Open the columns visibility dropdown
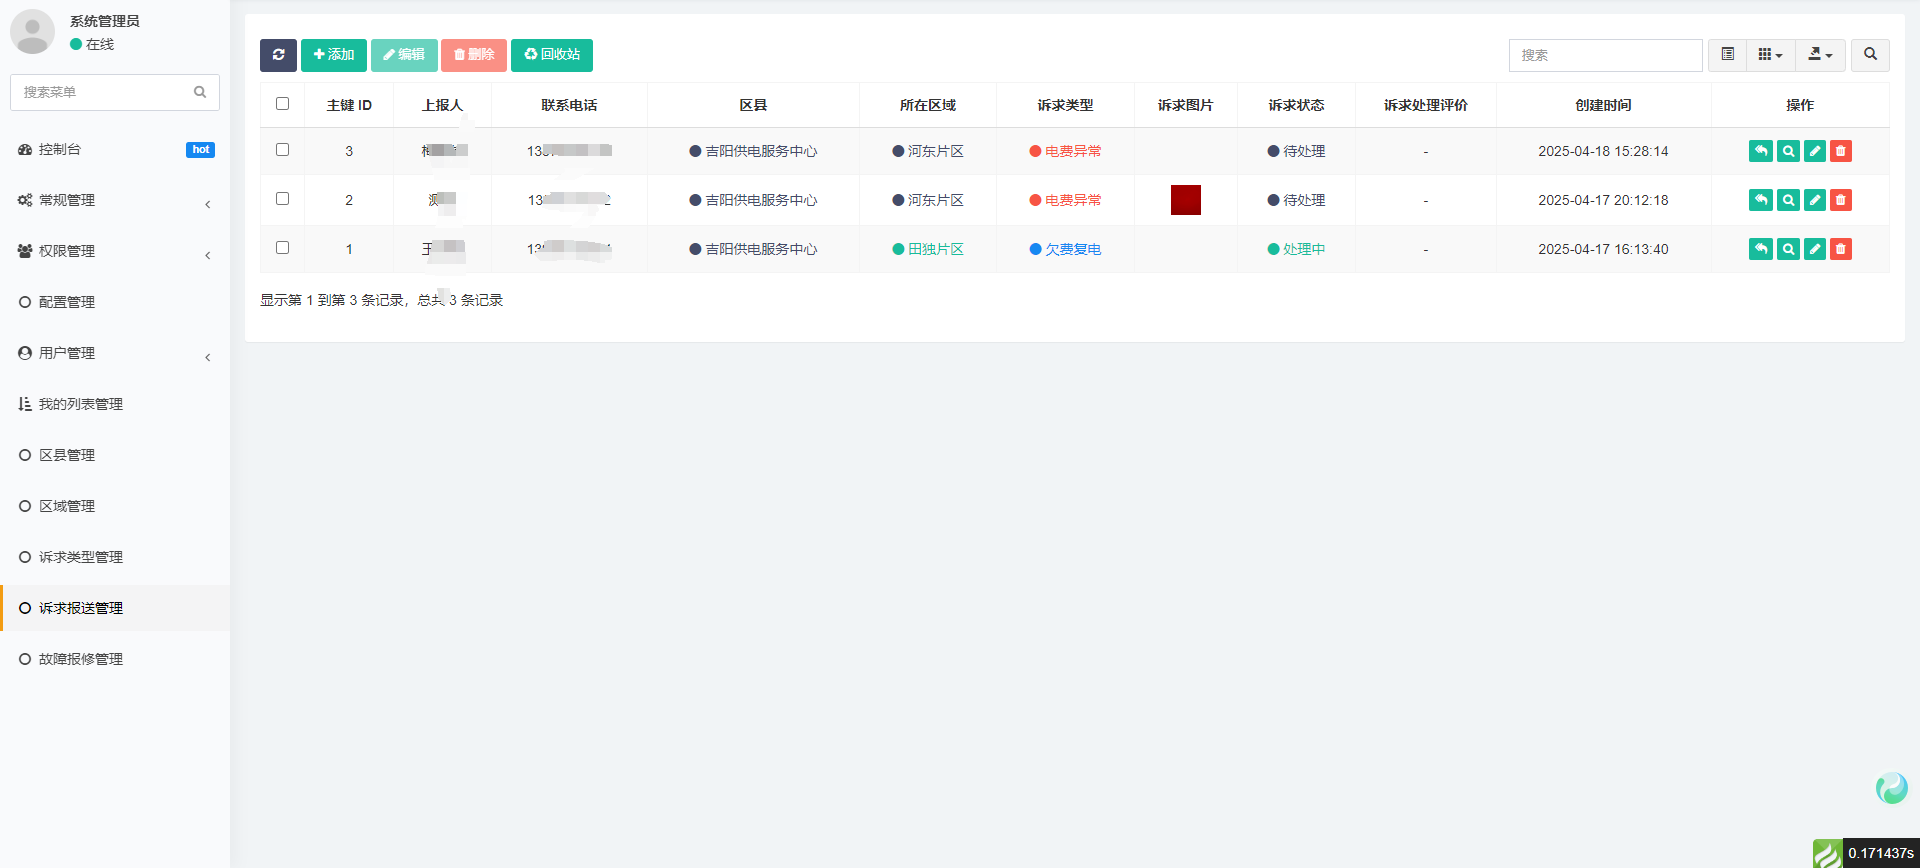This screenshot has height=868, width=1920. pyautogui.click(x=1770, y=55)
